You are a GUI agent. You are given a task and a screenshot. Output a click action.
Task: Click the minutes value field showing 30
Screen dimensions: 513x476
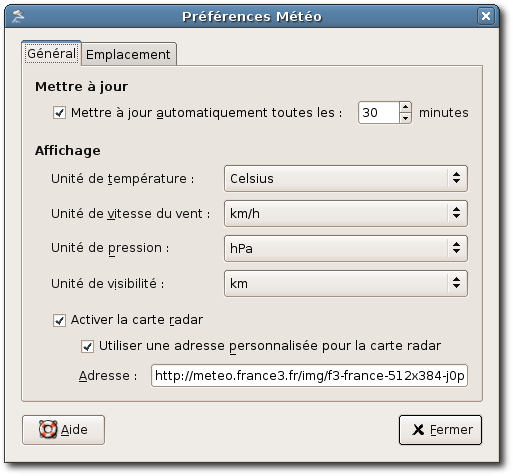tap(378, 113)
